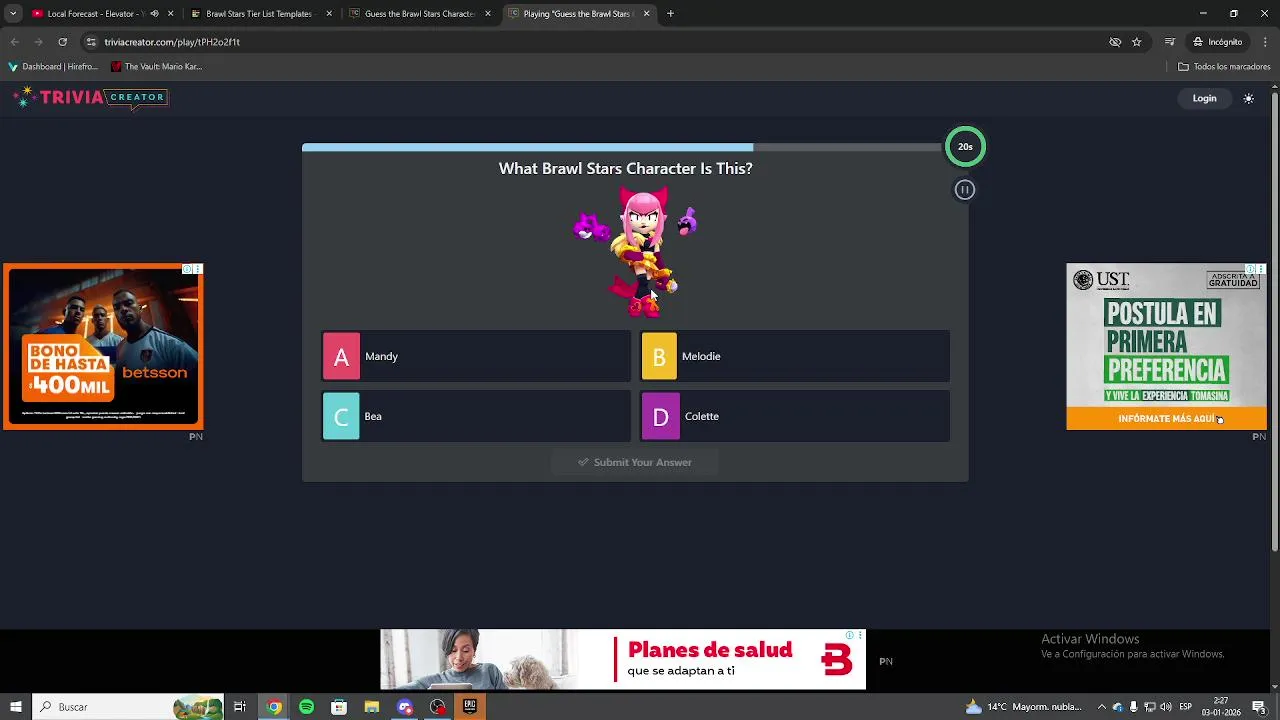
Task: Select answer D Colette
Action: click(x=795, y=416)
